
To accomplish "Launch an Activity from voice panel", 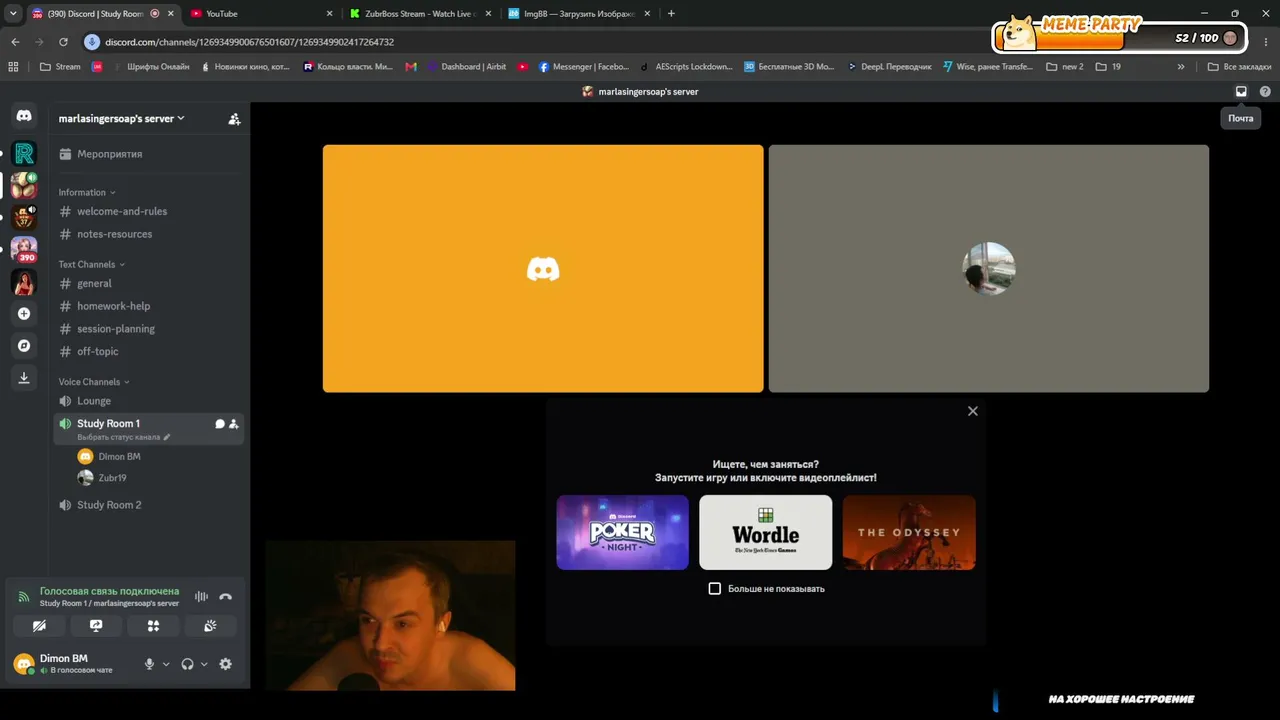I will click(153, 626).
